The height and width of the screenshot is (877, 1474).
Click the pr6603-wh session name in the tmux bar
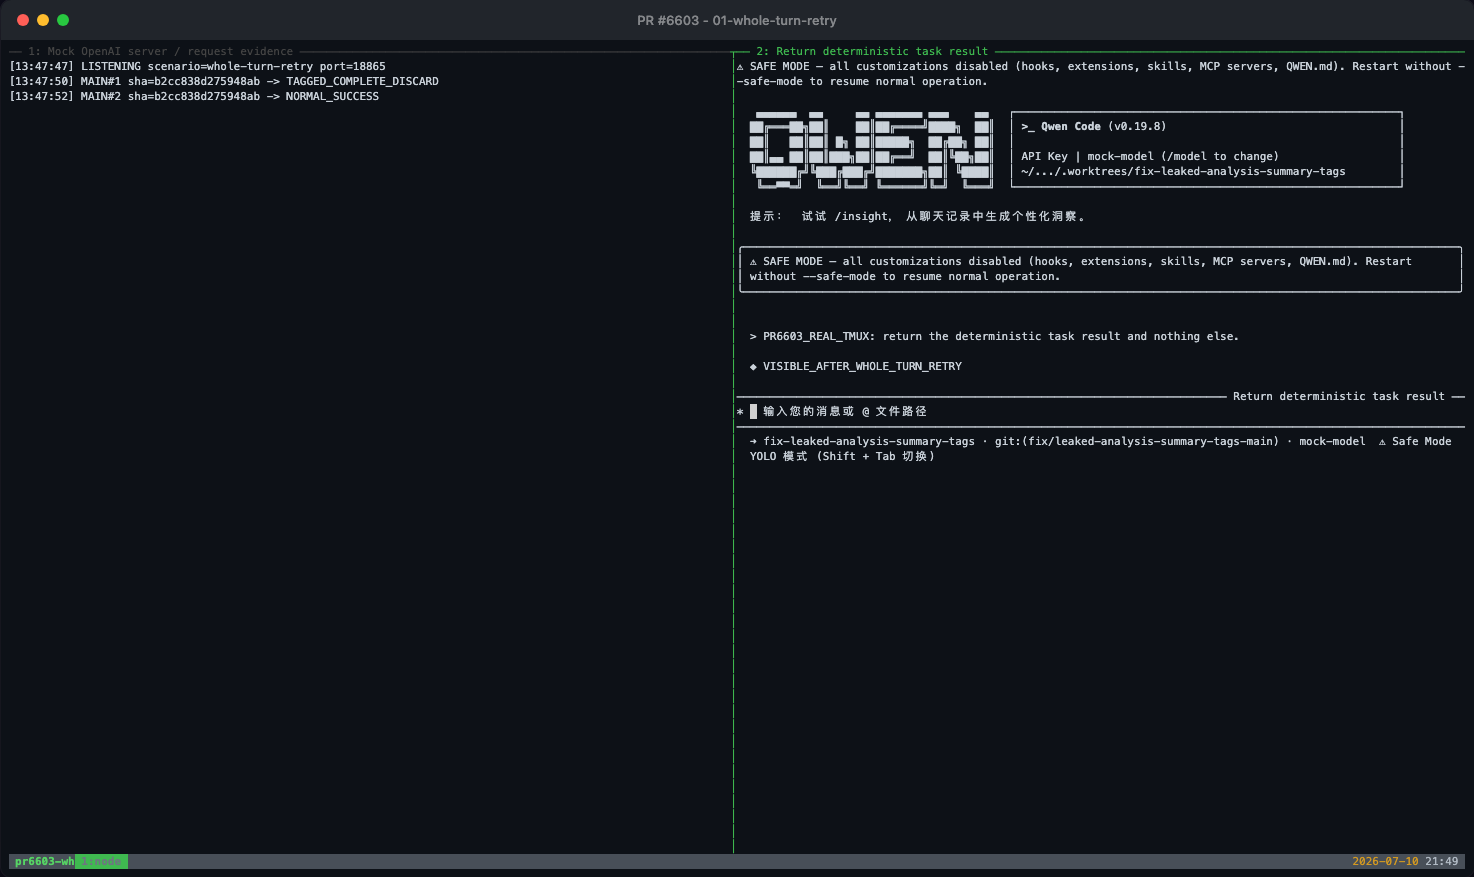click(x=44, y=861)
